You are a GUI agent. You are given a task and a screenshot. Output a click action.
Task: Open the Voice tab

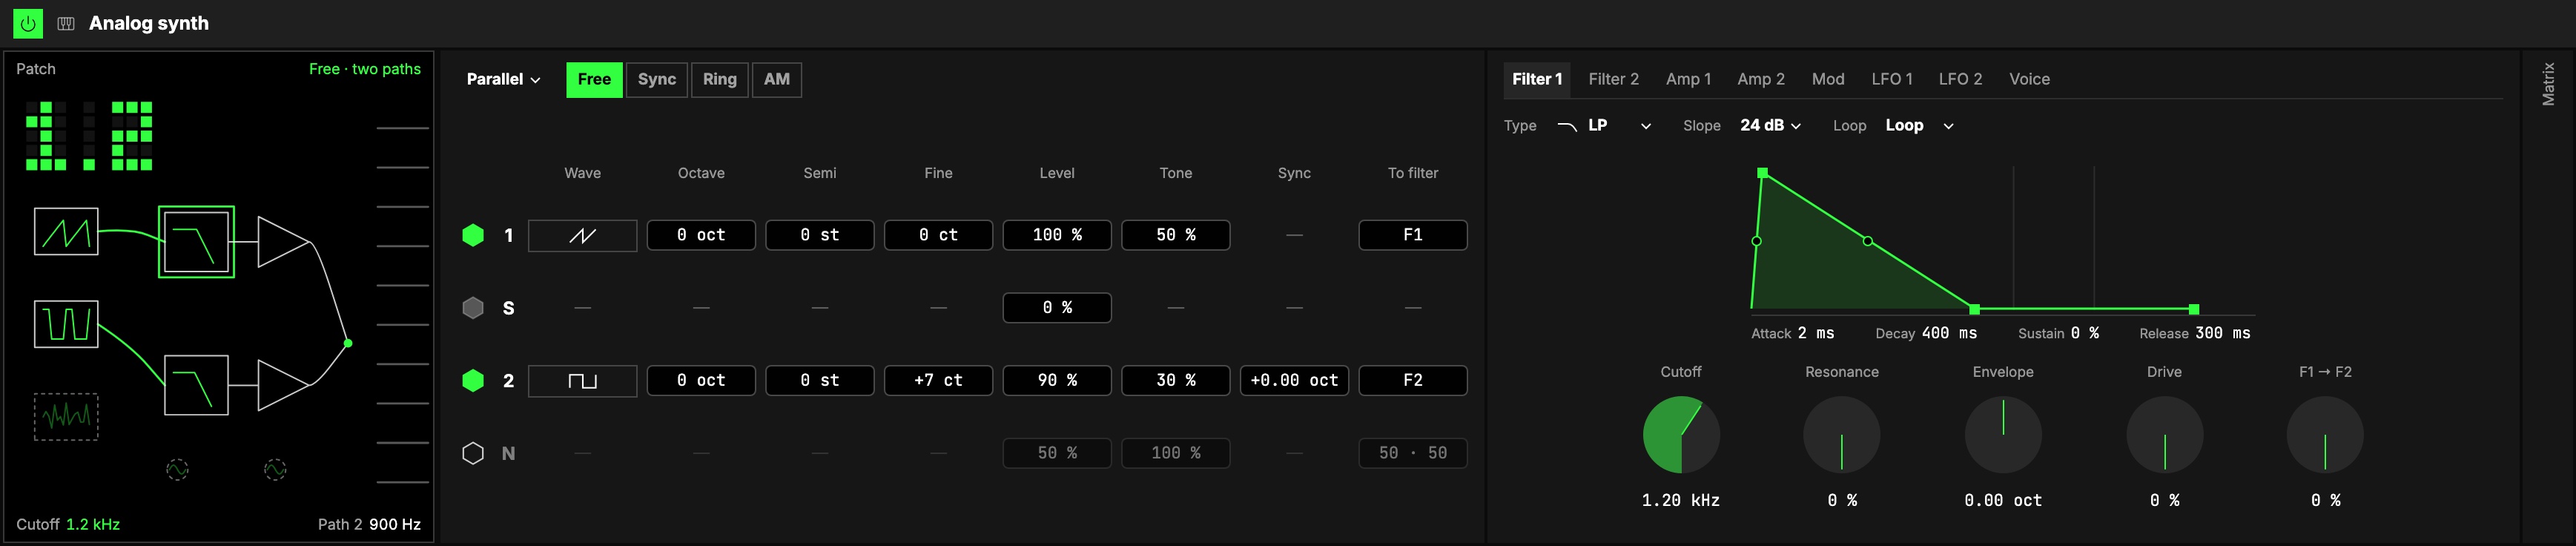[2029, 79]
